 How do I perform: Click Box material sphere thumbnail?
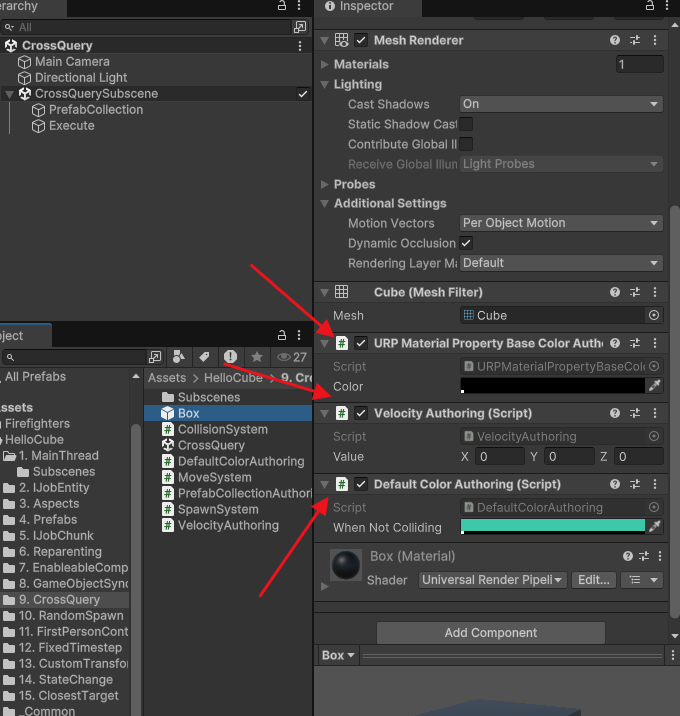[346, 564]
